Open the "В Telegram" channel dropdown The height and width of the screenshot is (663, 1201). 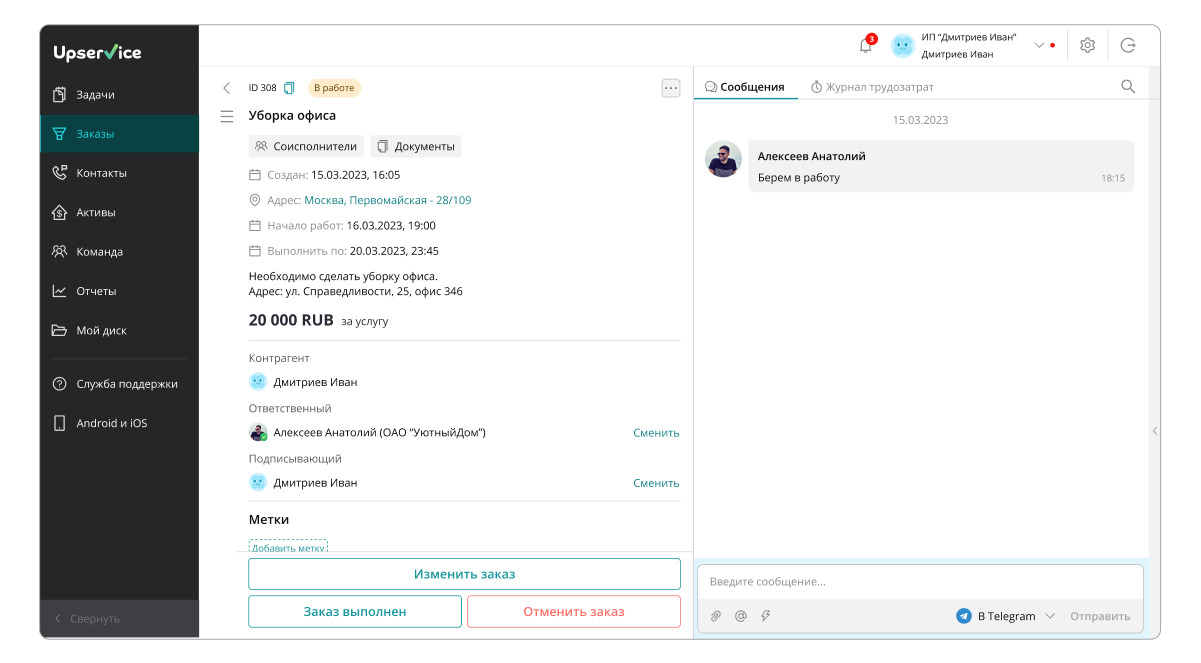tap(1006, 616)
